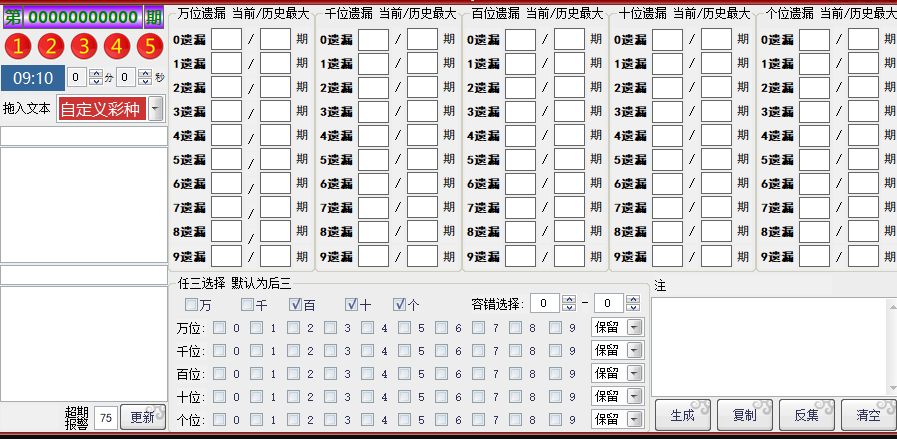Viewport: 897px width, 439px height.
Task: Click red ball number 1
Action: point(18,46)
